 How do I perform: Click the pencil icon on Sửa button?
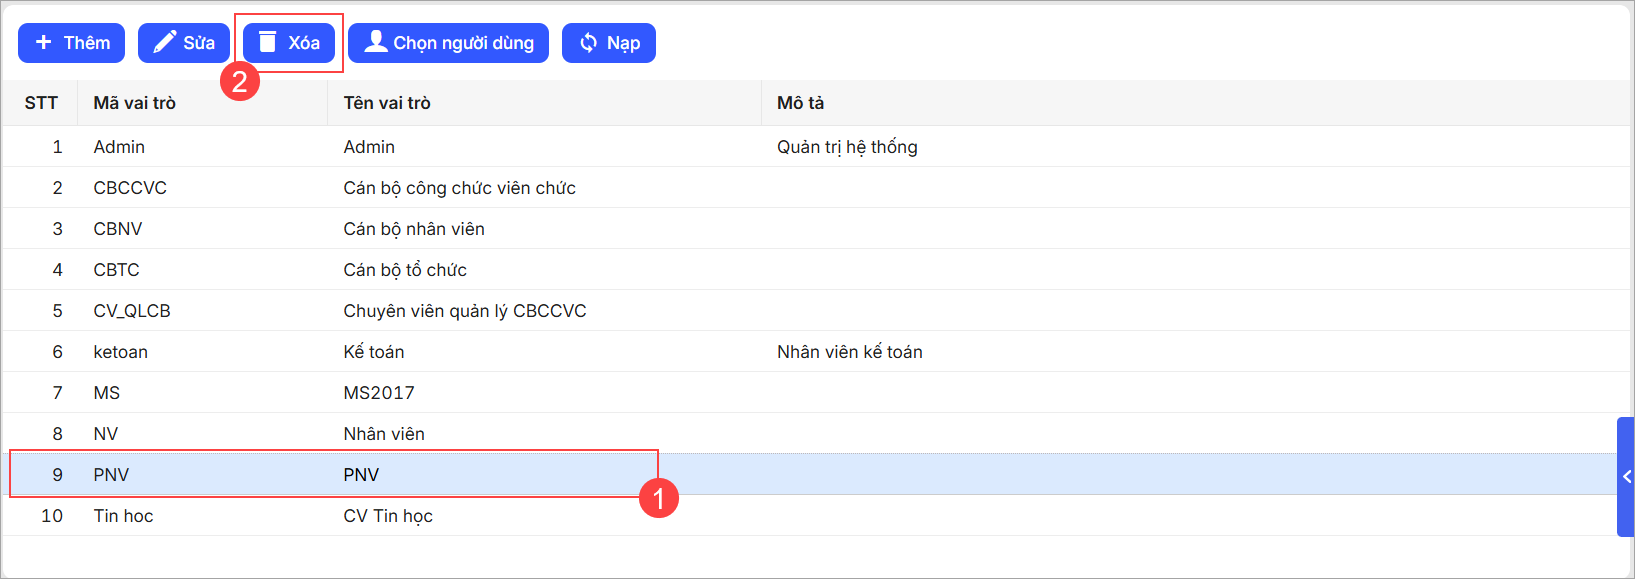pyautogui.click(x=164, y=43)
